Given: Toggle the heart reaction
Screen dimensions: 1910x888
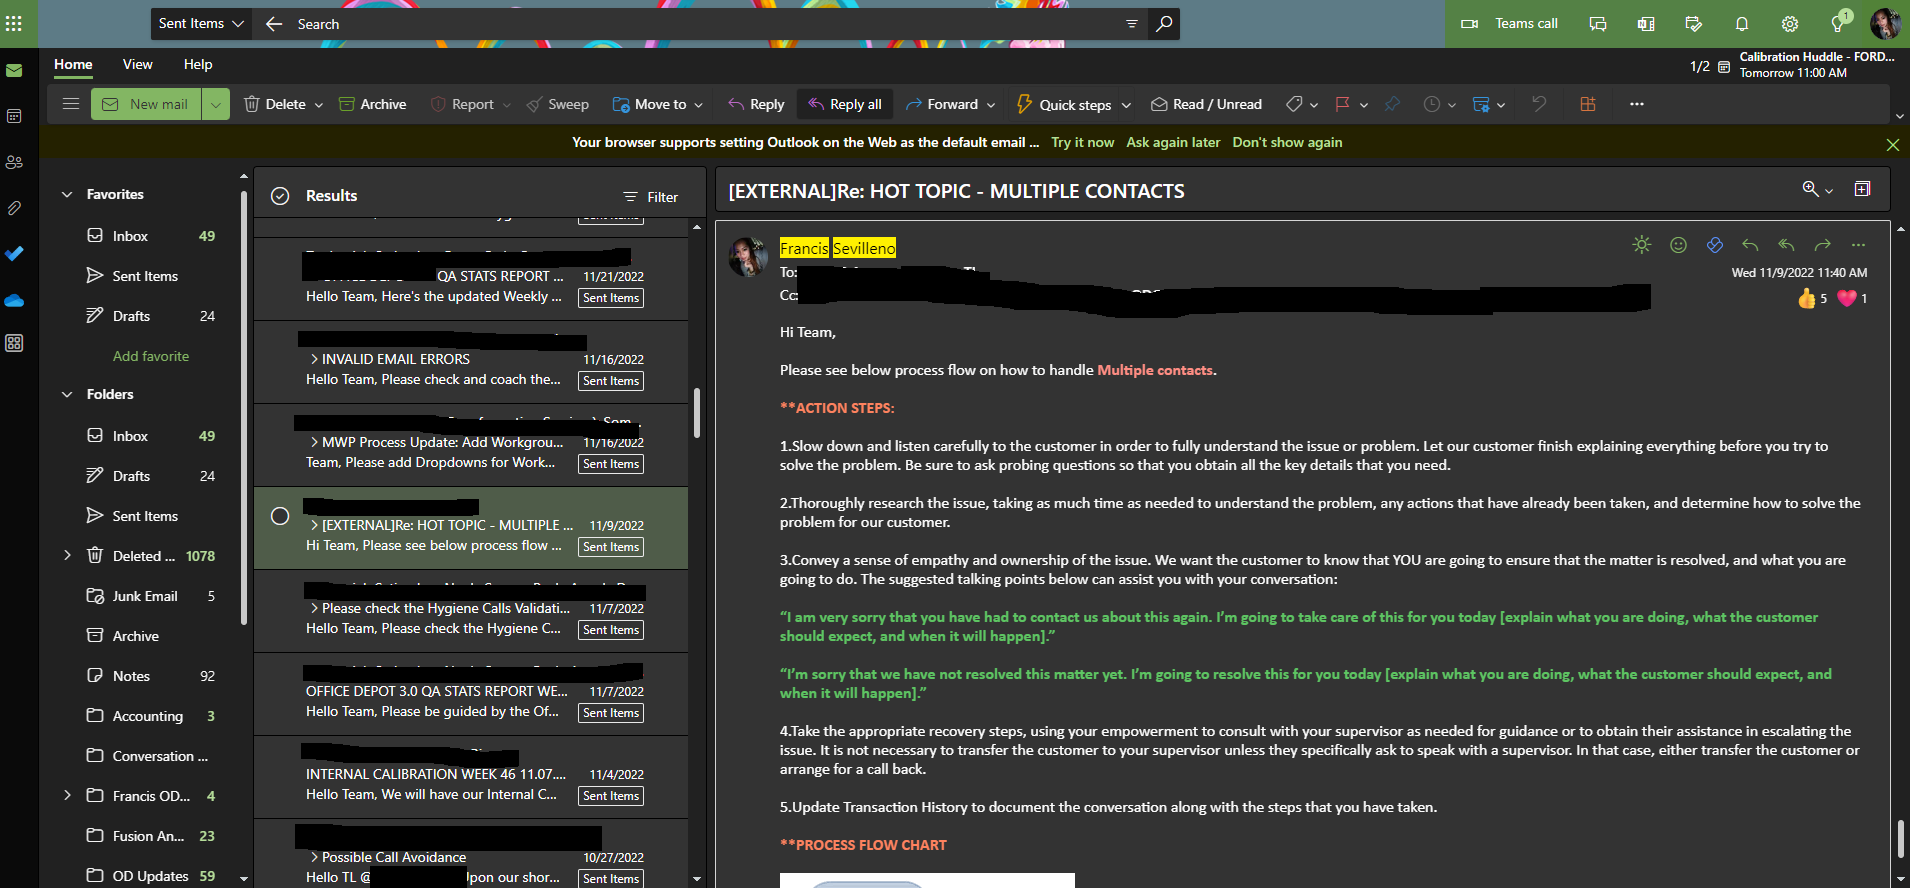Looking at the screenshot, I should (x=1852, y=298).
